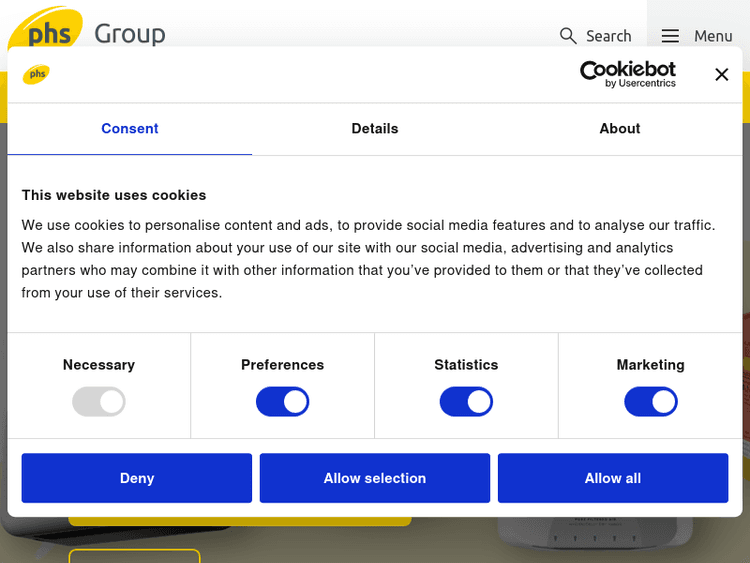Open the Cookiebot by Usercentrics logo

point(628,74)
